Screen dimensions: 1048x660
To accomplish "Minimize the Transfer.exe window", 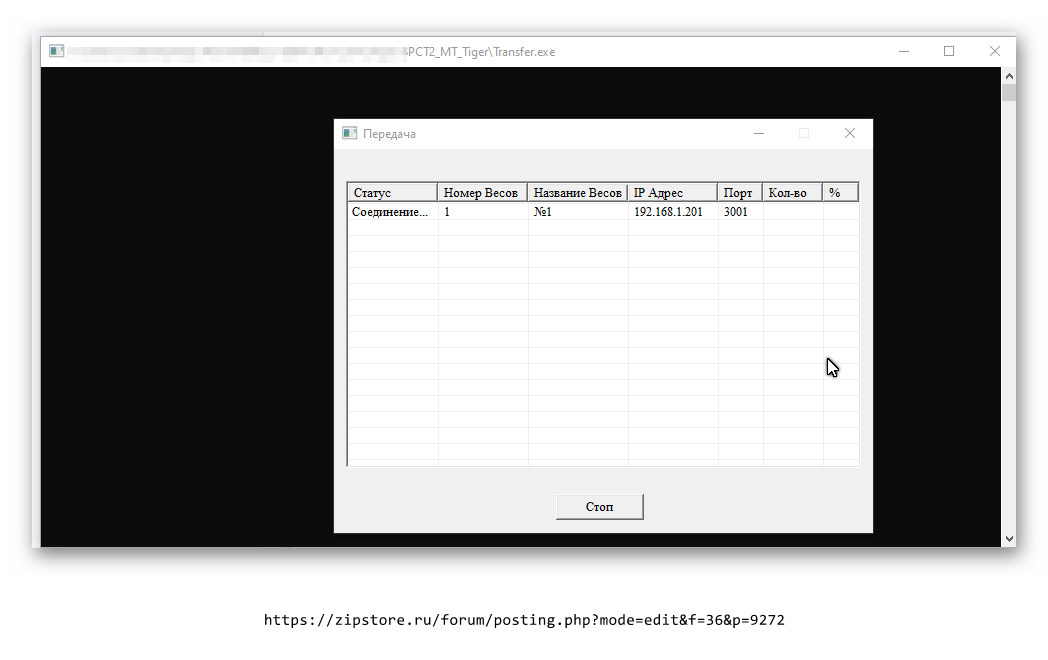I will (903, 51).
